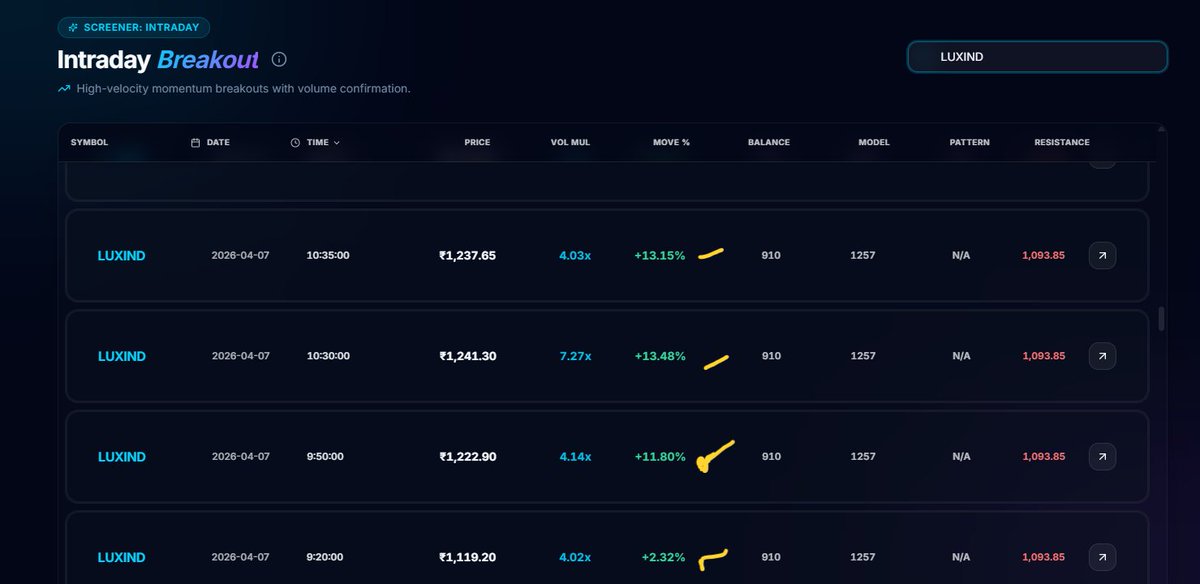Image resolution: width=1200 pixels, height=584 pixels.
Task: Open the LUXIND symbol link in the 9:20:00 row
Action: tap(121, 558)
